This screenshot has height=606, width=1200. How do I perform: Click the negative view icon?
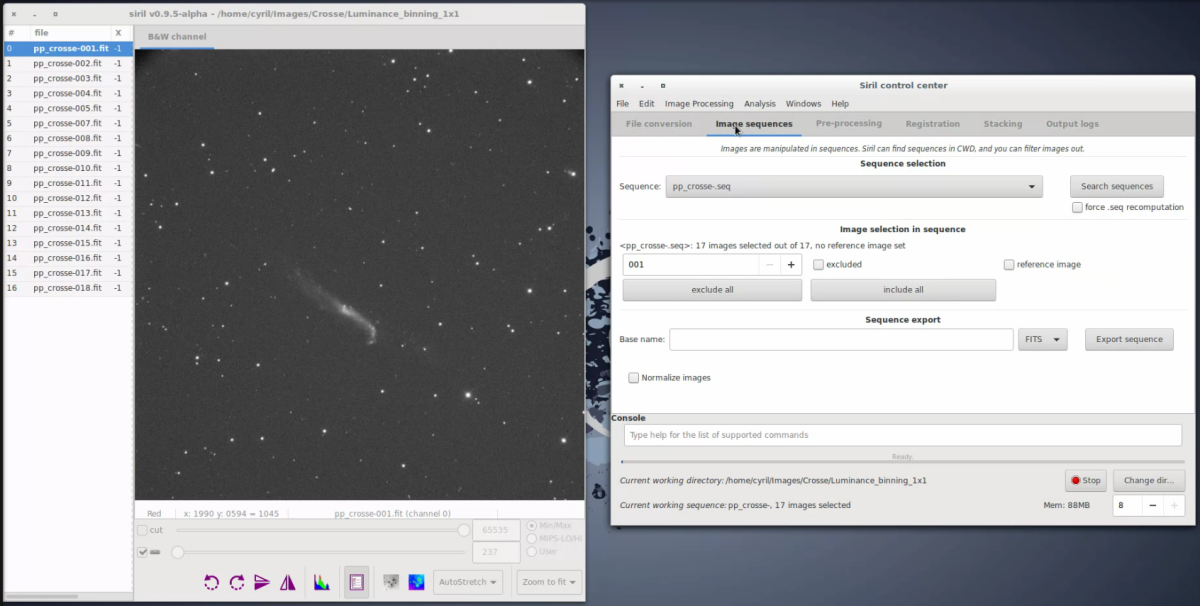tap(392, 582)
